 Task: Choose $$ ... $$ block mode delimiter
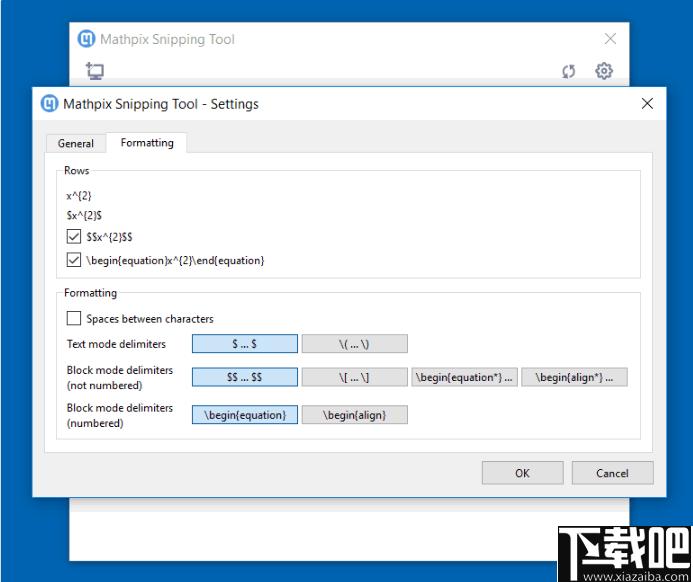(245, 377)
